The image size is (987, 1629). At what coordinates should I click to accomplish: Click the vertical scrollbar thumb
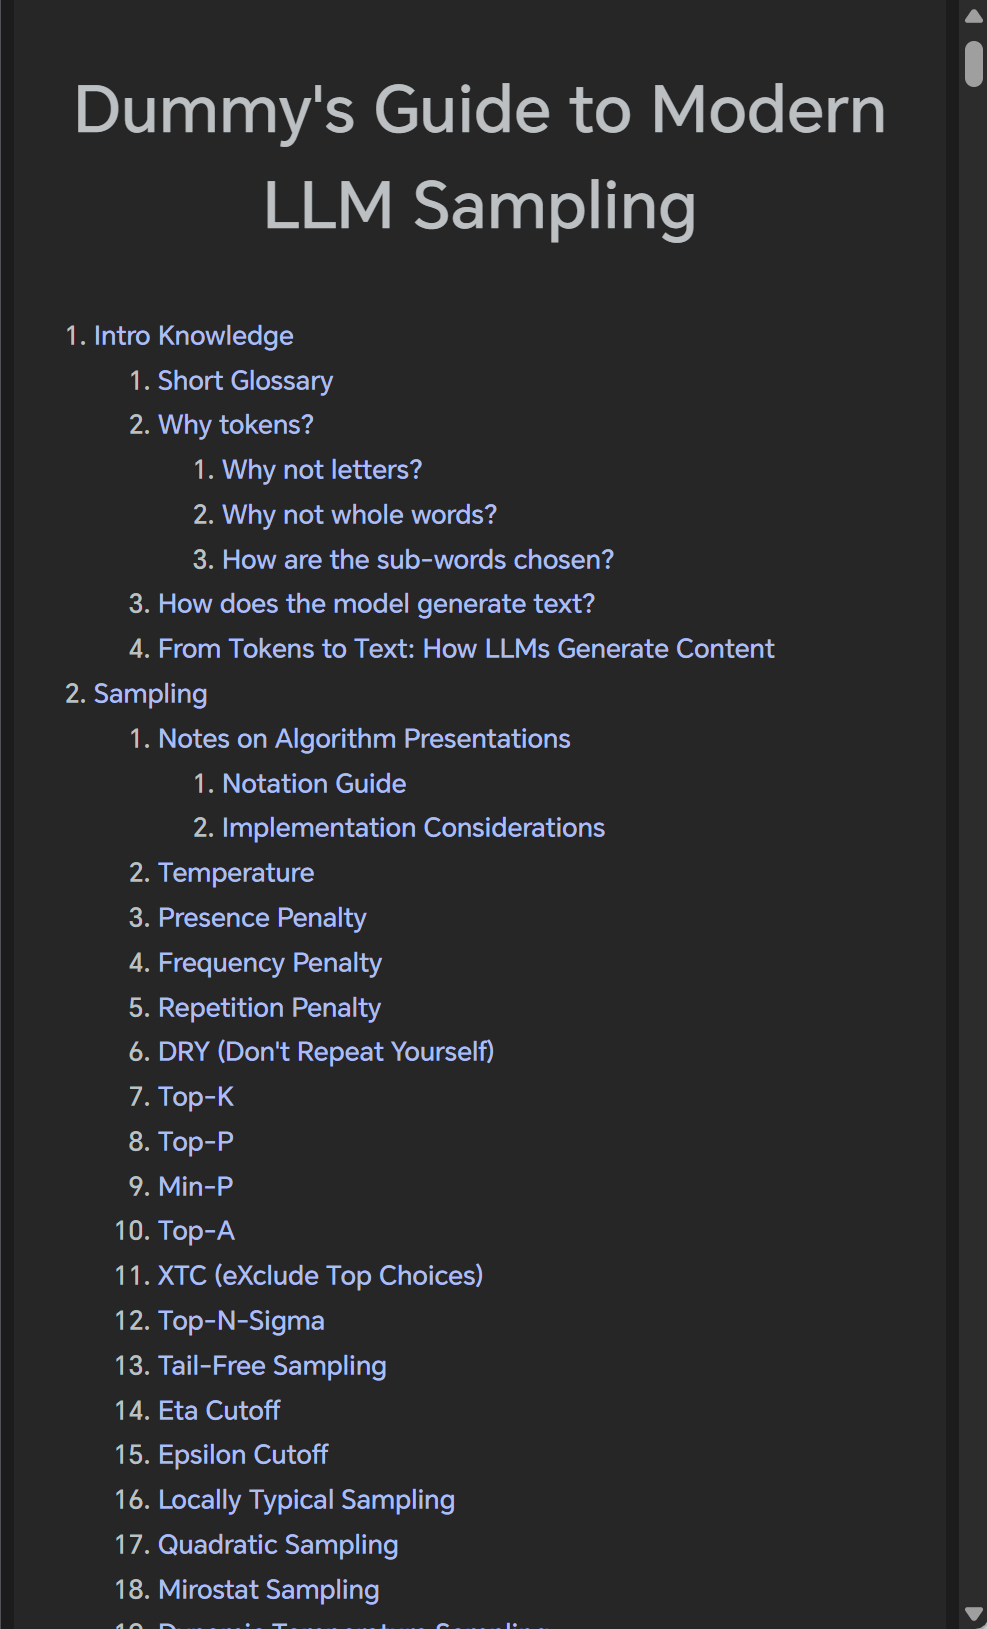click(x=973, y=63)
